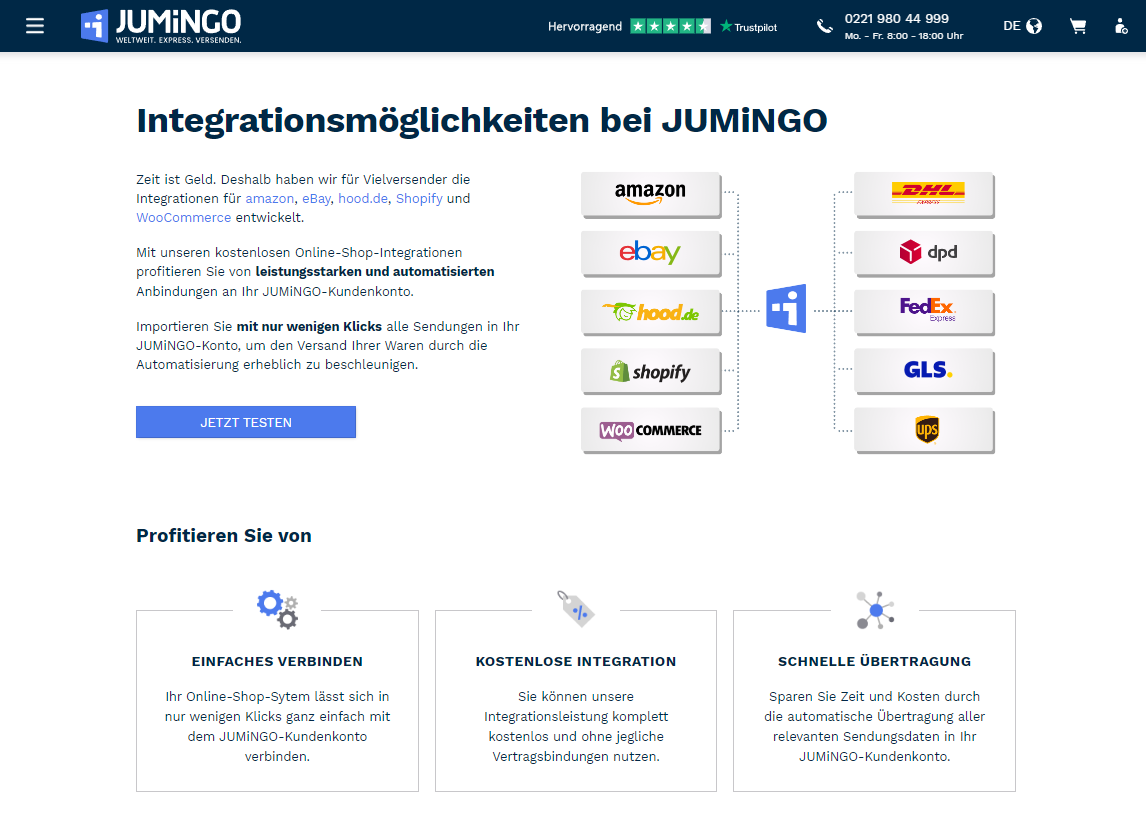
Task: Click the dpd carrier tile
Action: point(924,253)
